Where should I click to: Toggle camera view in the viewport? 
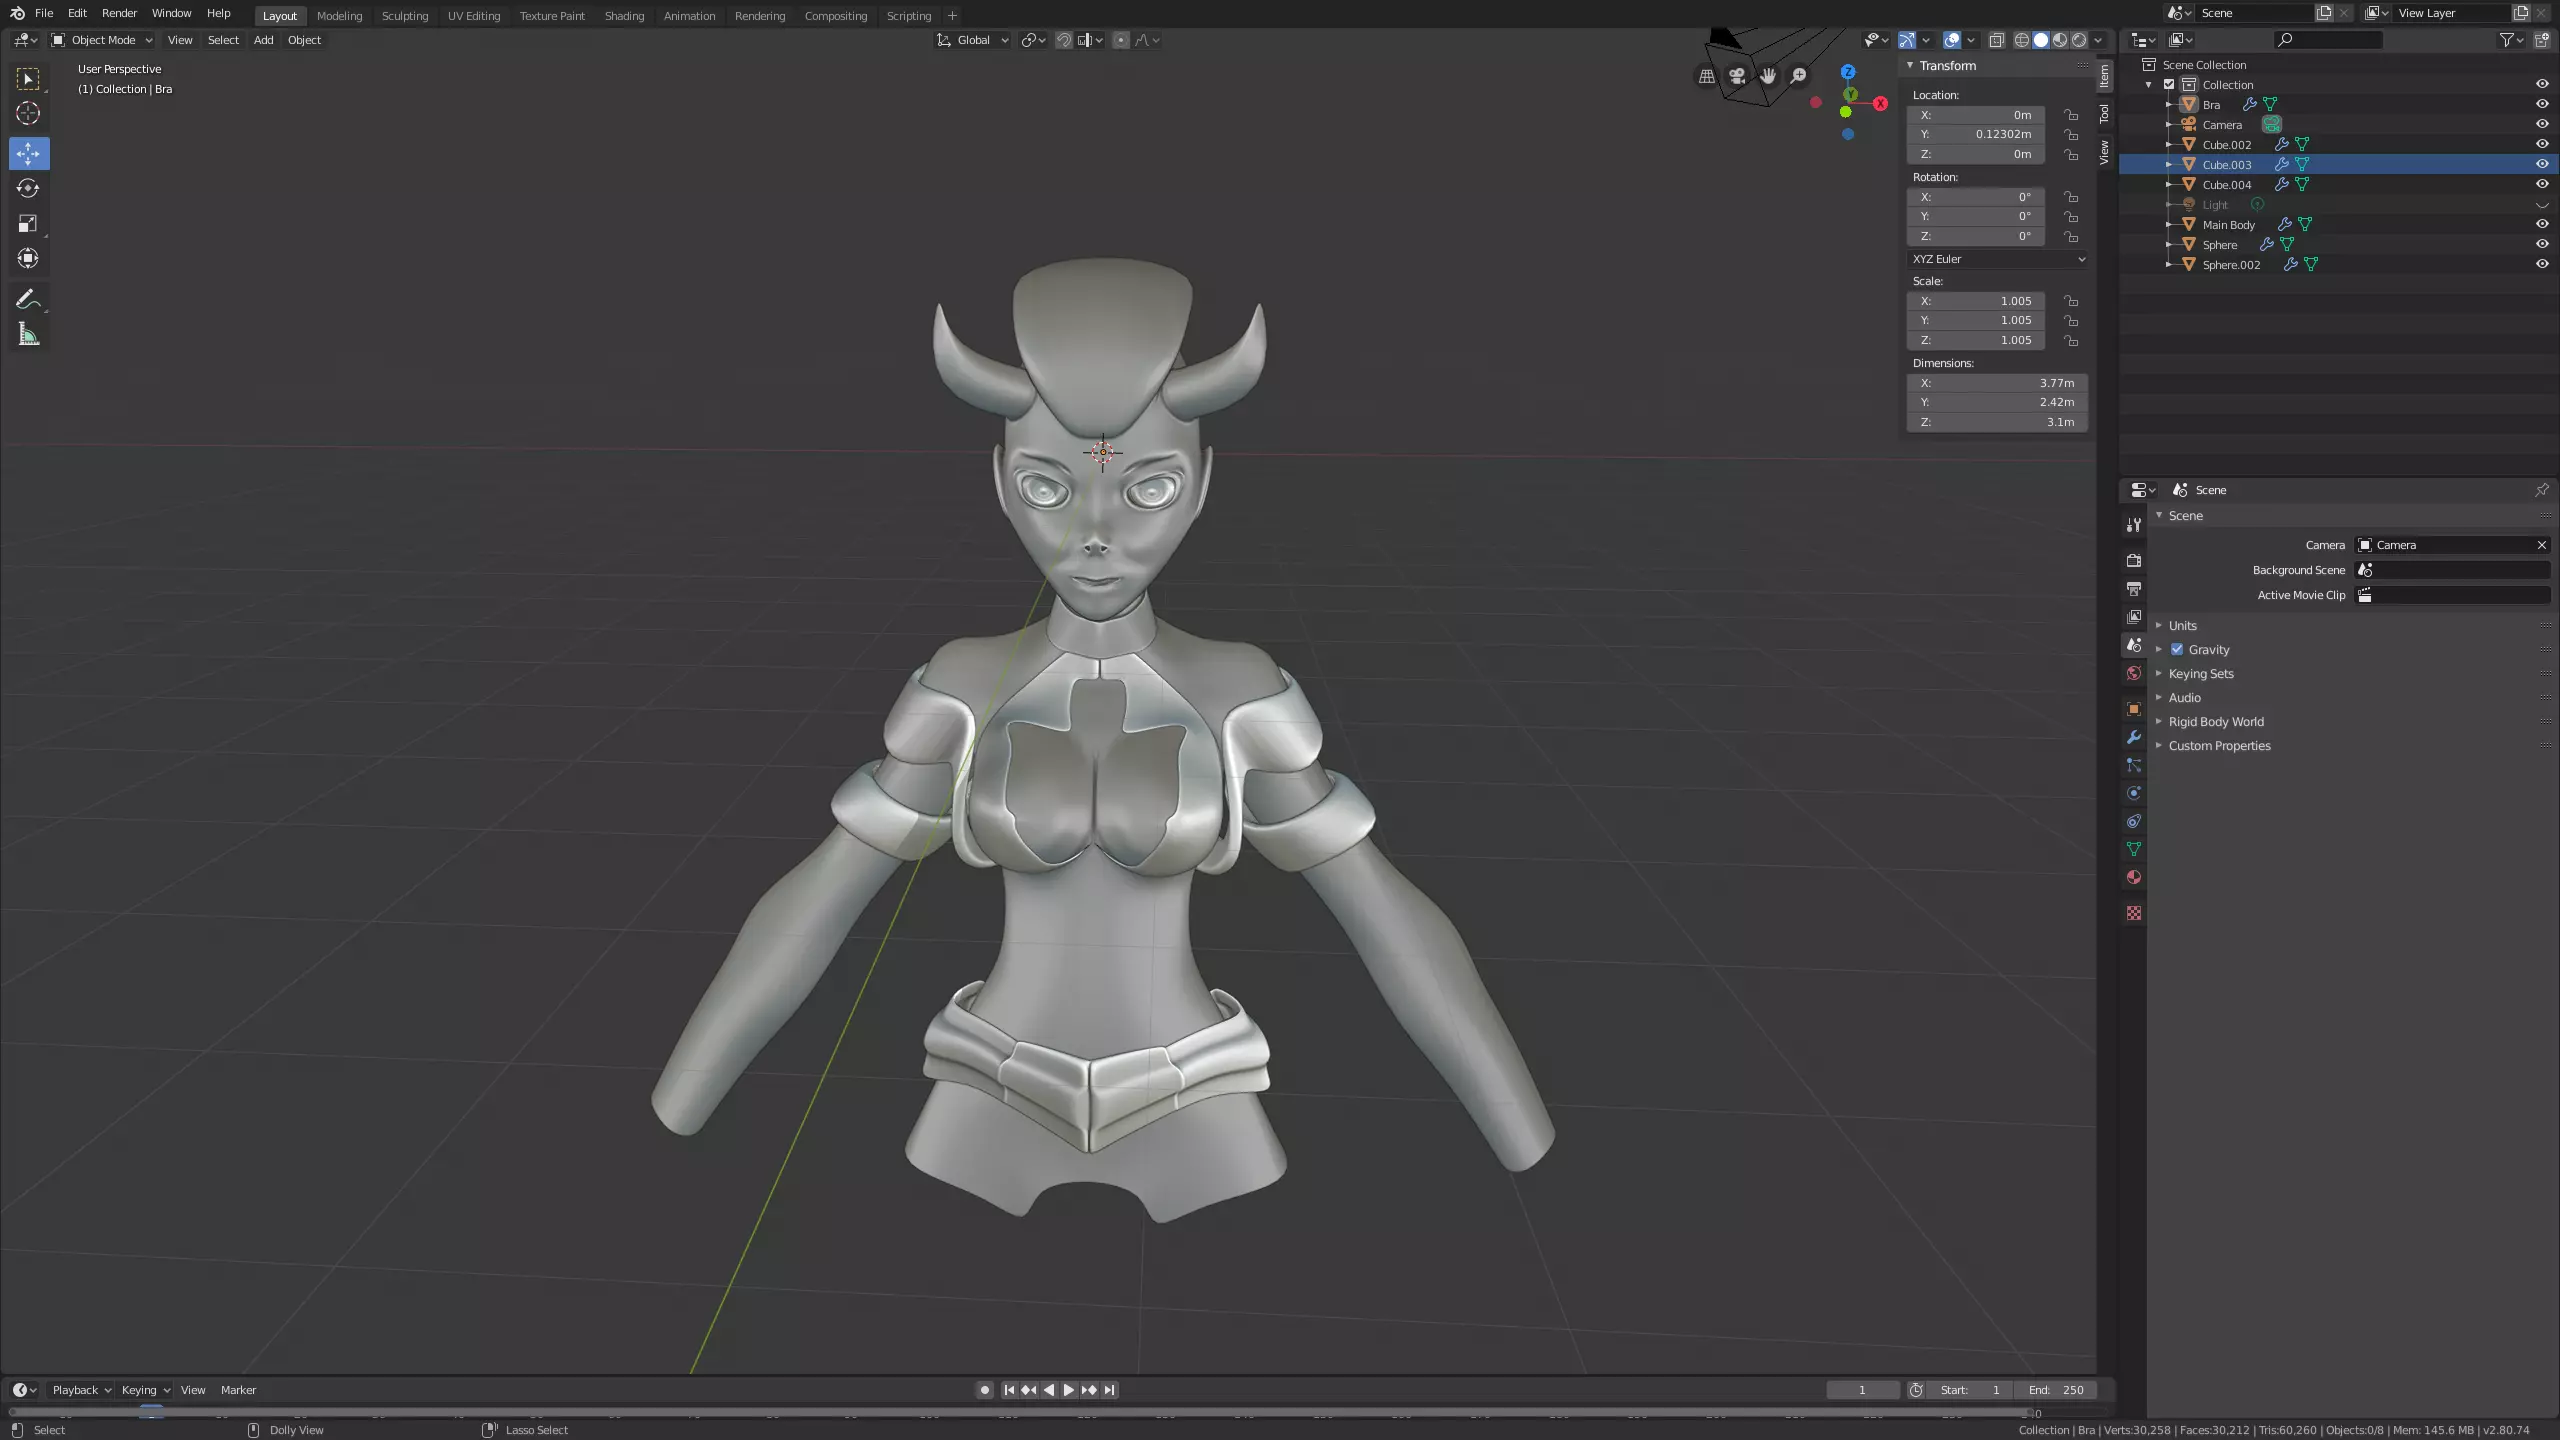pyautogui.click(x=1737, y=76)
